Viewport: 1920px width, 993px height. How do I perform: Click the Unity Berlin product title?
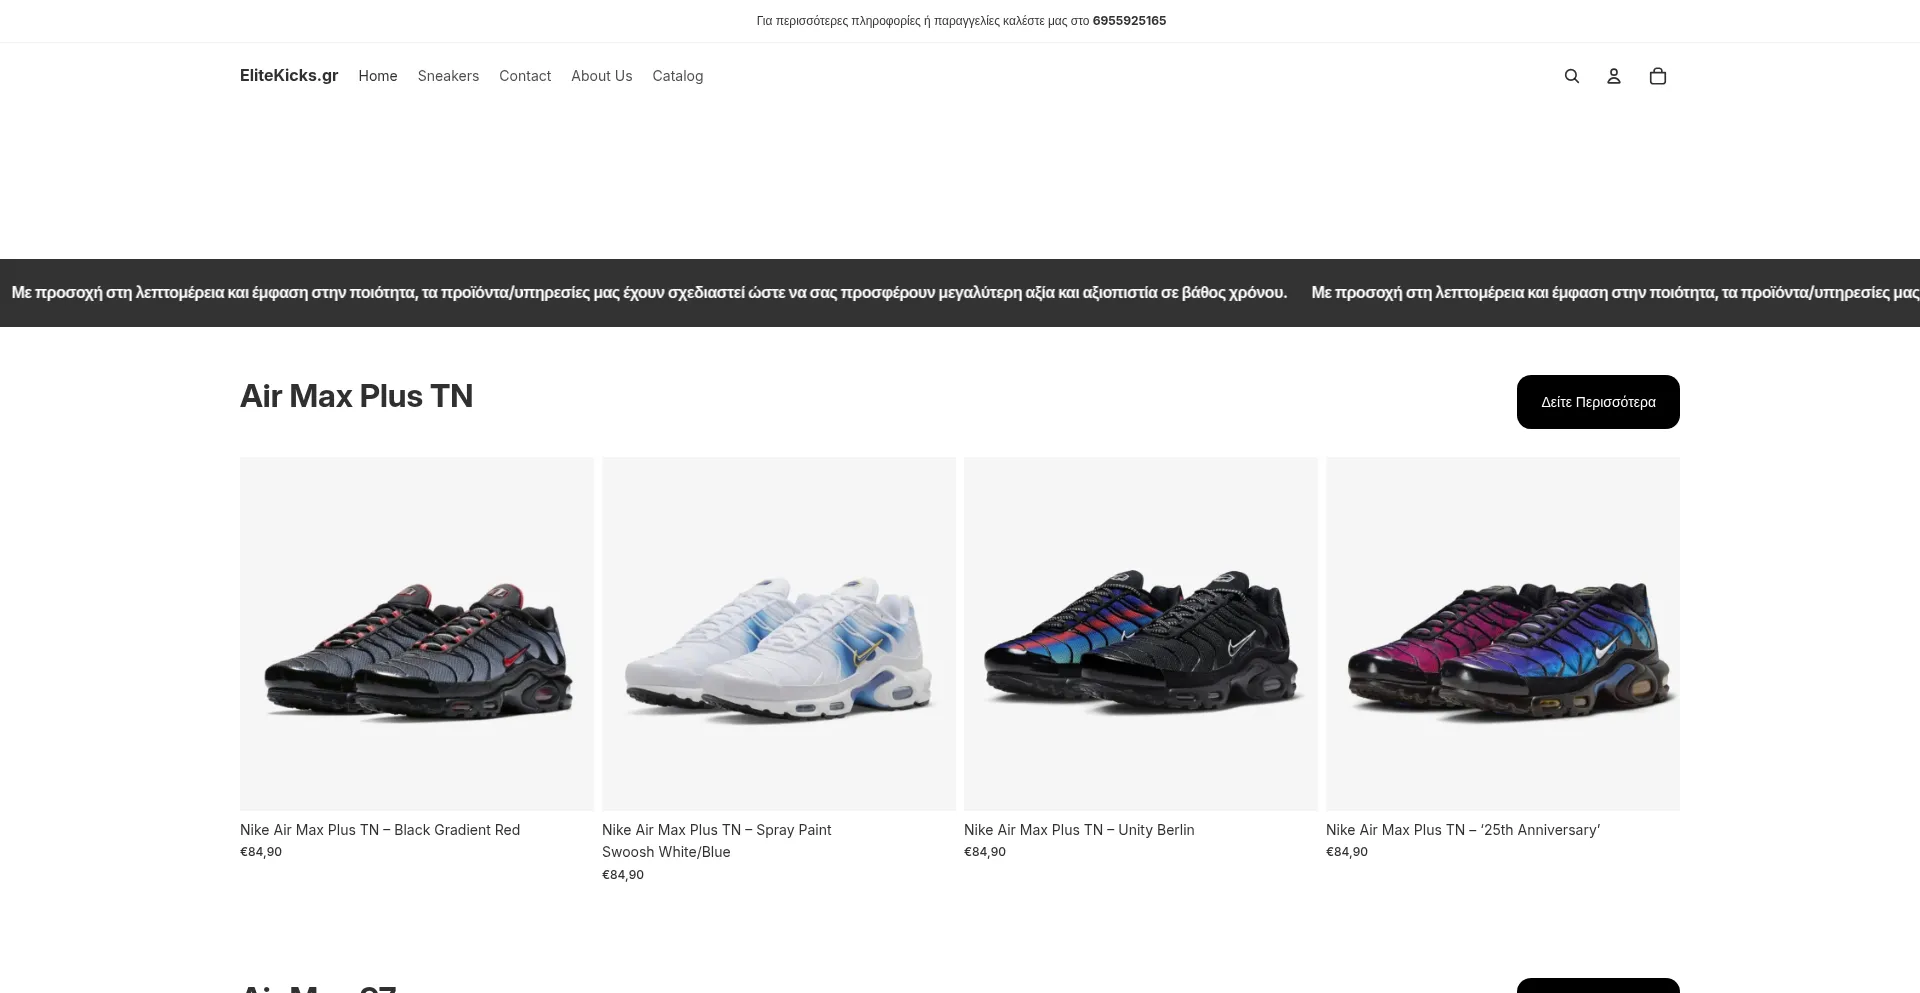pyautogui.click(x=1079, y=830)
